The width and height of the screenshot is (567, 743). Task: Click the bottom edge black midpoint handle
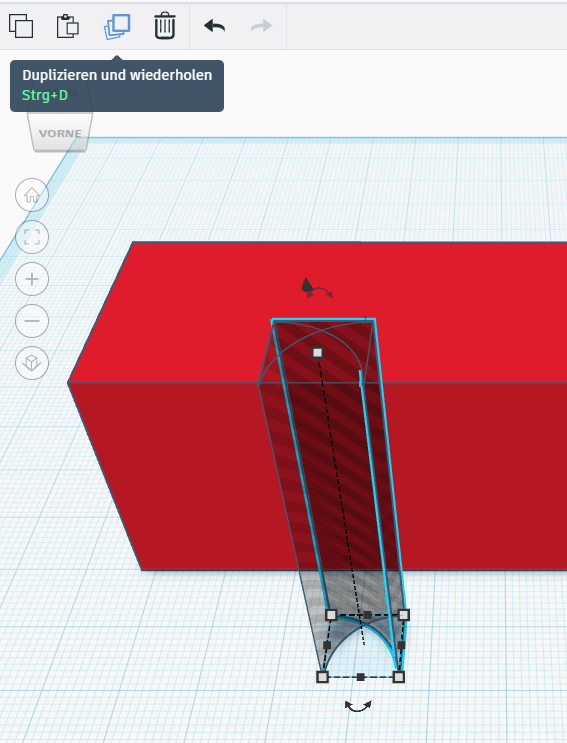coord(360,677)
